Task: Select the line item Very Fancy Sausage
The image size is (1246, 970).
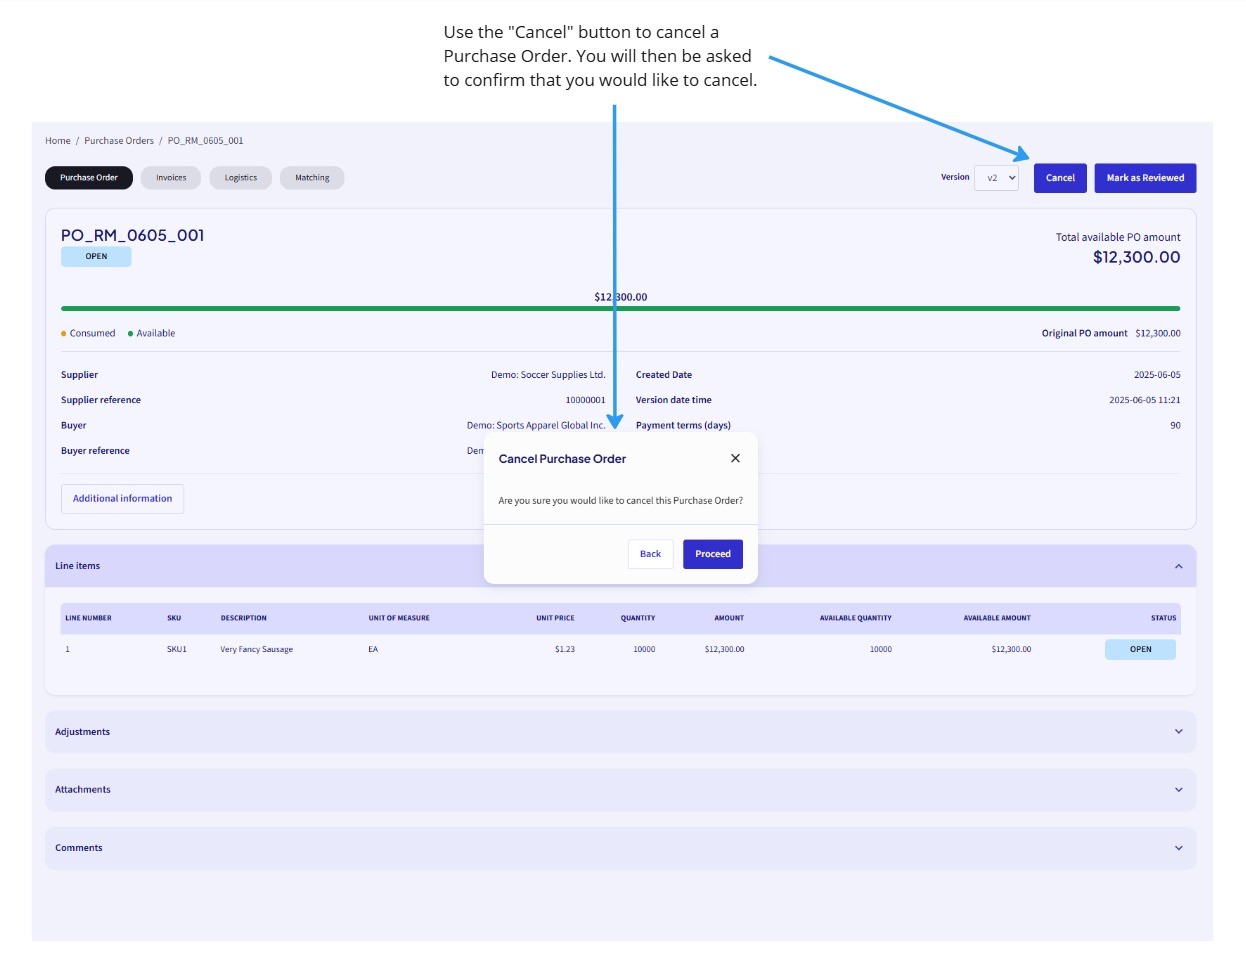Action: 258,648
